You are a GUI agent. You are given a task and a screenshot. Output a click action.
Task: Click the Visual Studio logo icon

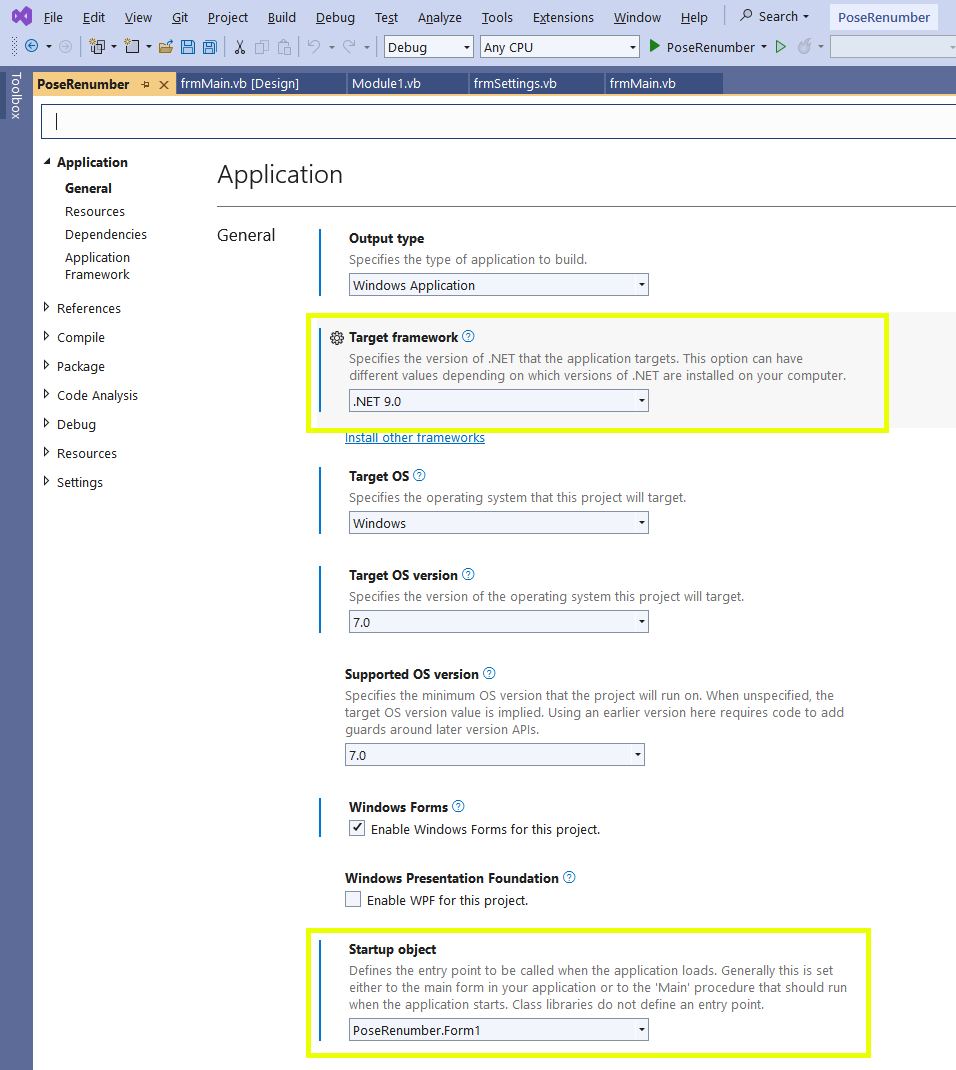click(22, 16)
